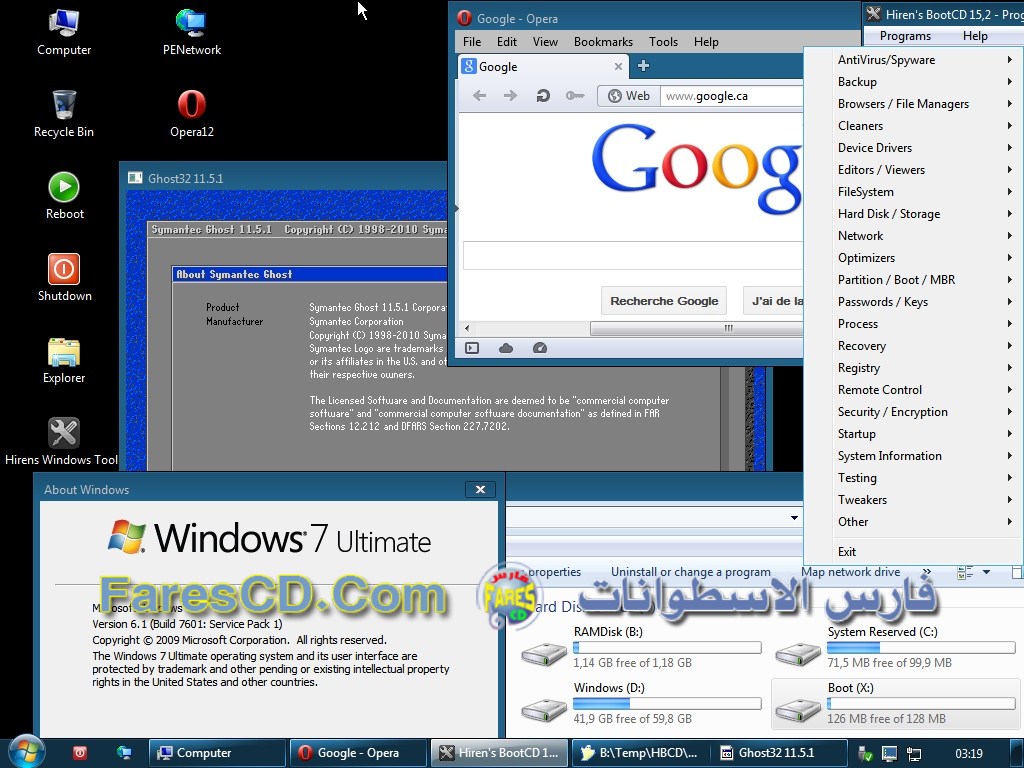The image size is (1024, 768).
Task: Click the tray safely remove hardware icon
Action: (x=865, y=754)
